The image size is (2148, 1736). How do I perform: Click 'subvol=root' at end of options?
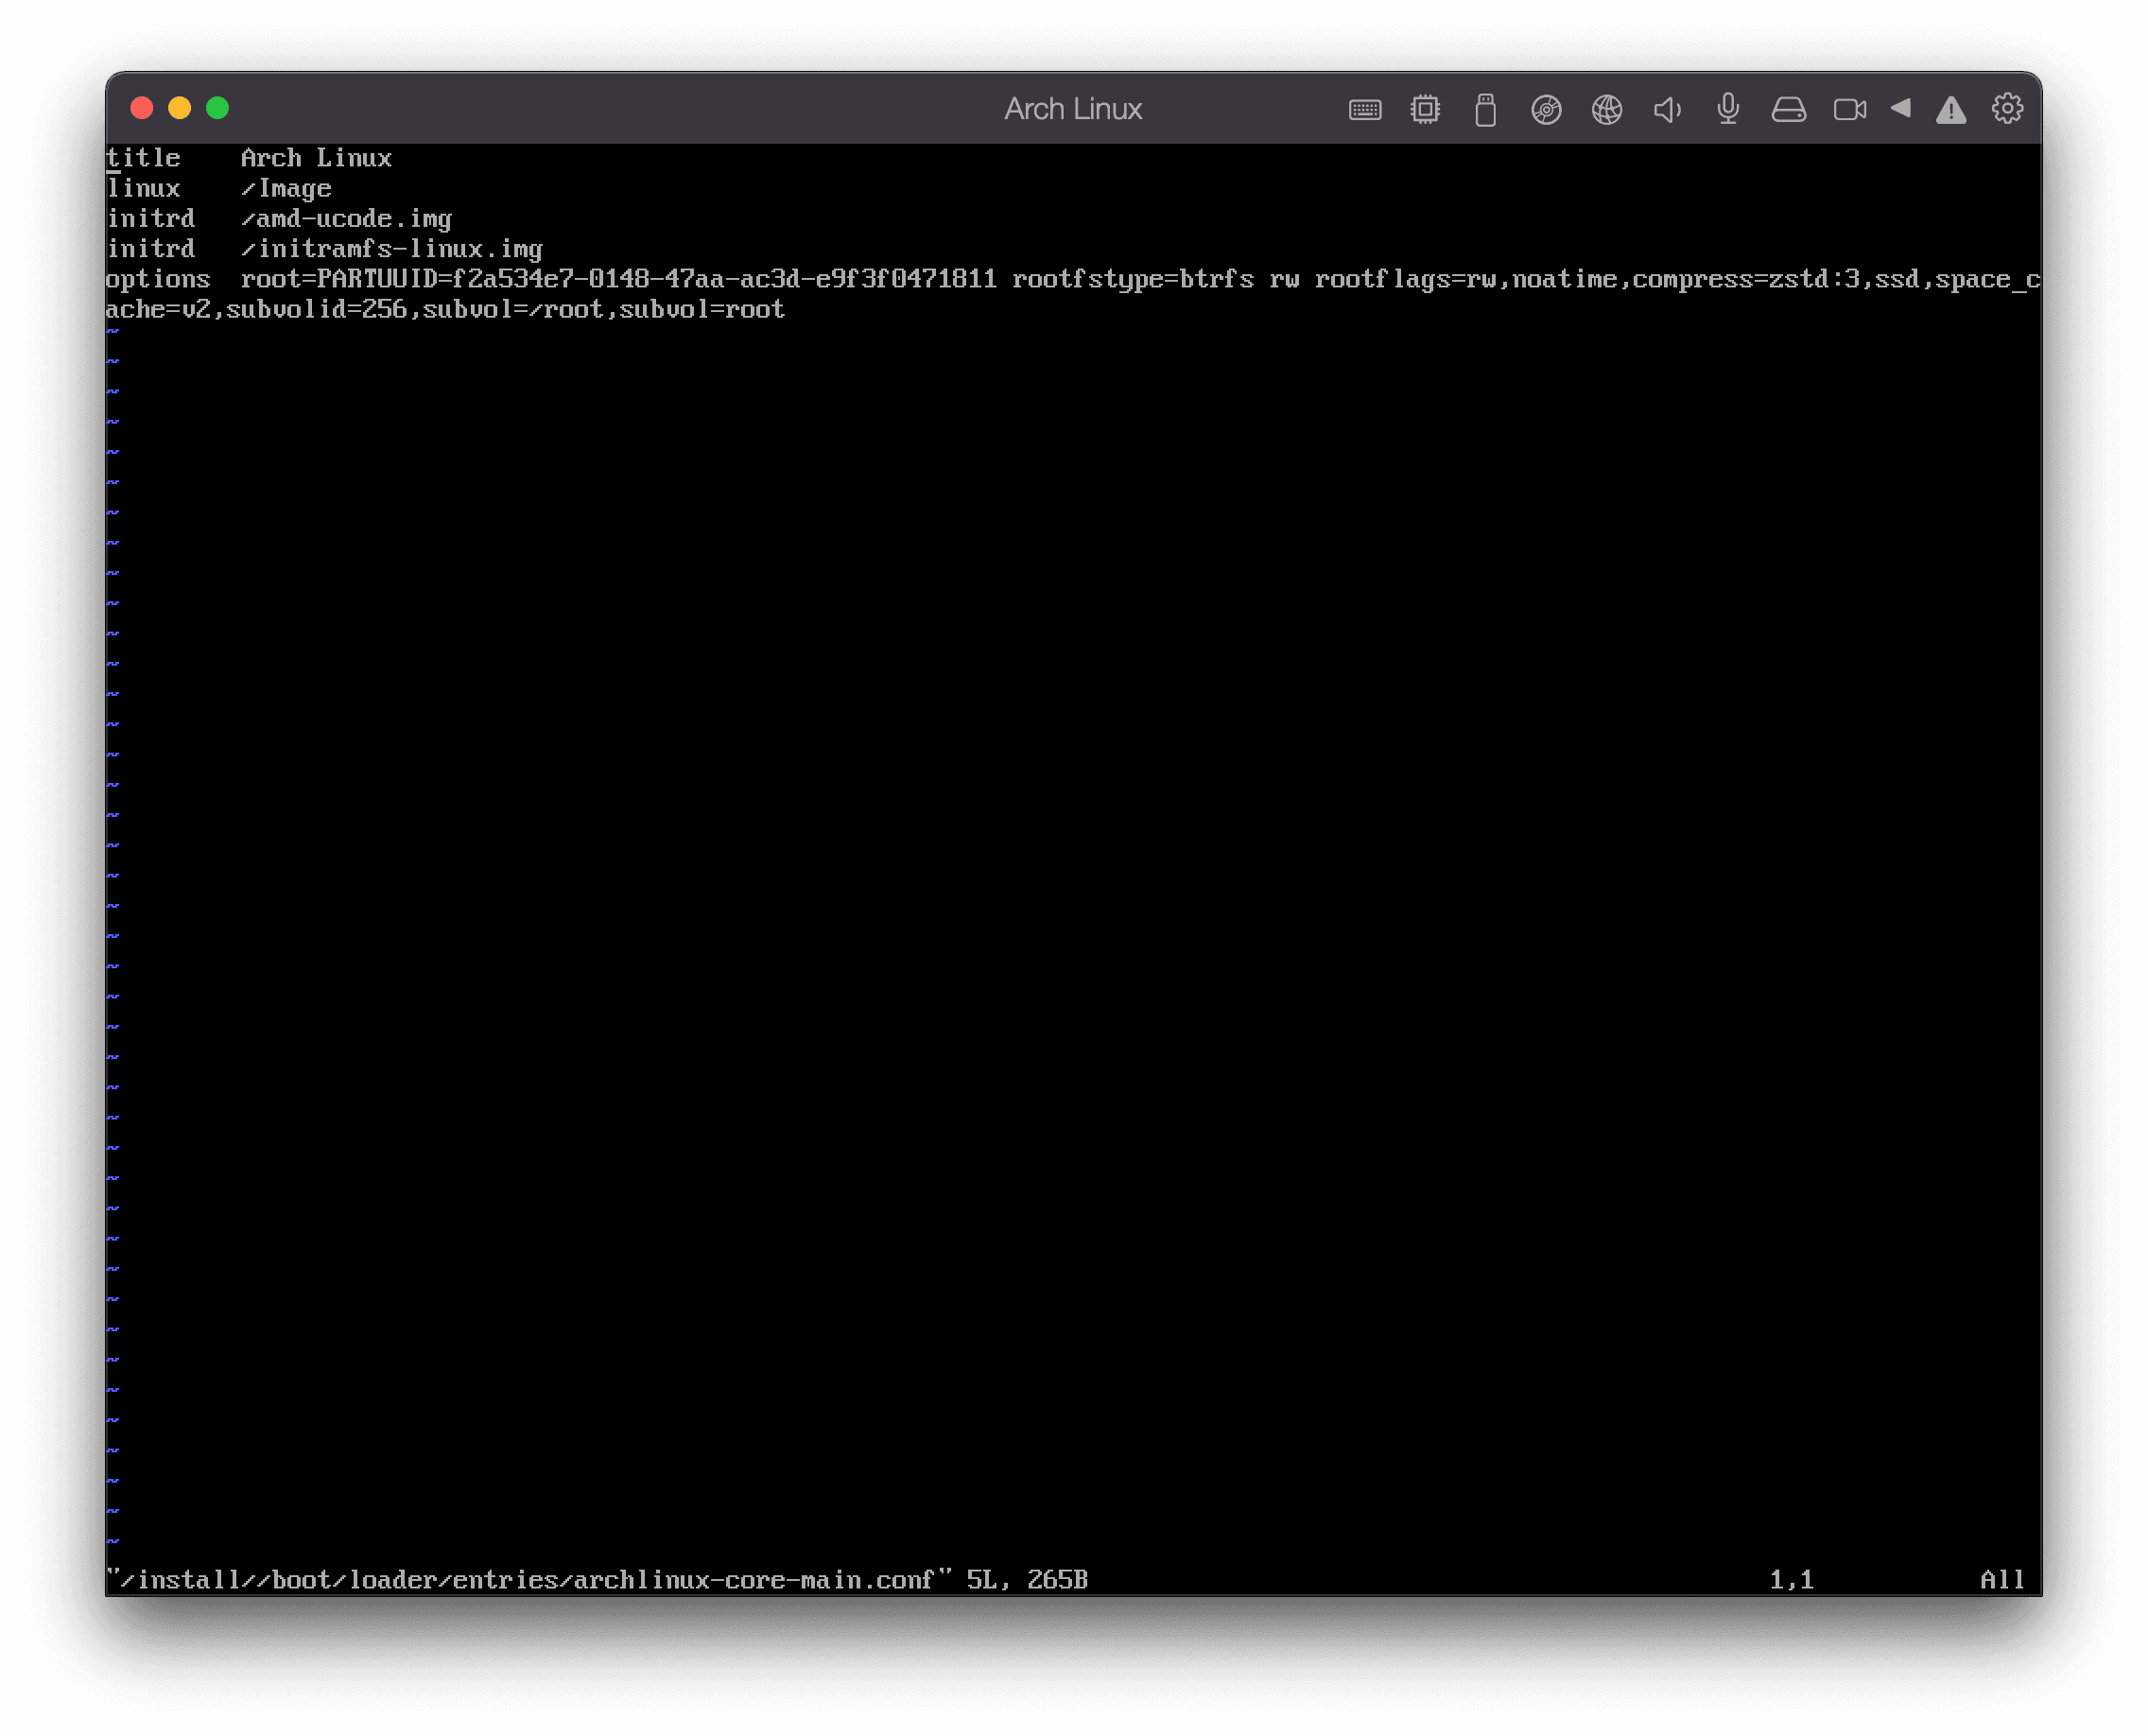click(x=702, y=310)
